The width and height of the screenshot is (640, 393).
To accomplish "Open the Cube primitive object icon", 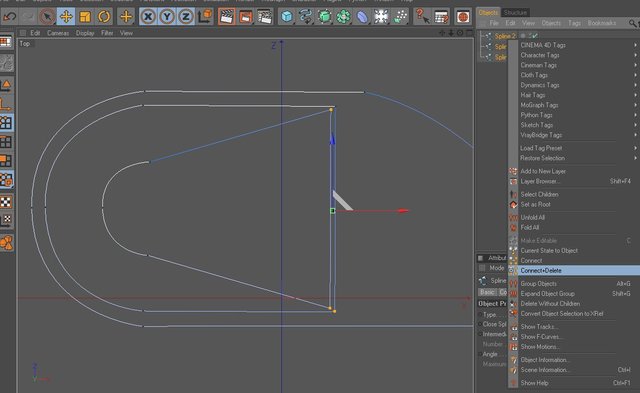I will click(287, 17).
